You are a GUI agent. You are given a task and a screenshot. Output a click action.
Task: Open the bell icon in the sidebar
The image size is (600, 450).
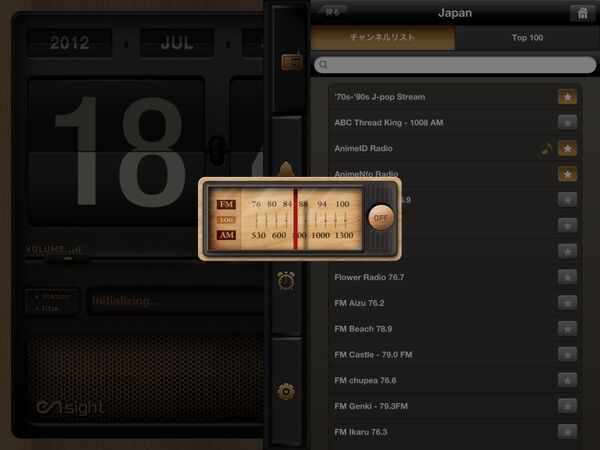pyautogui.click(x=286, y=168)
